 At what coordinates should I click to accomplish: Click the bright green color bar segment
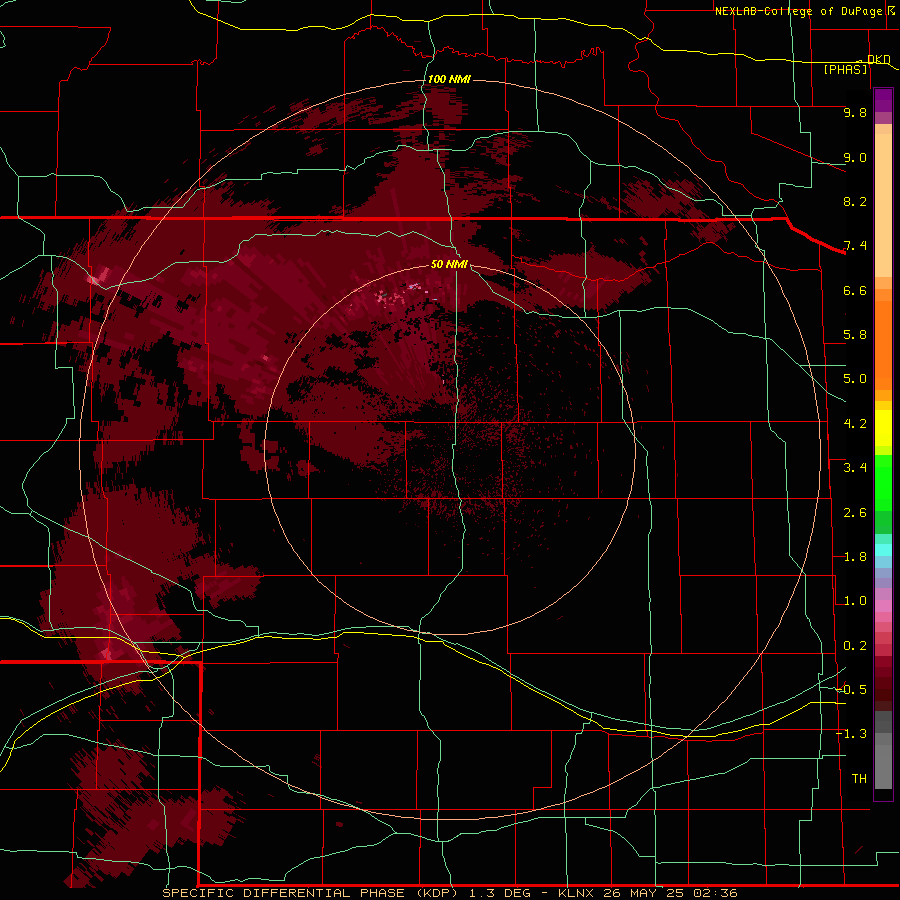point(883,482)
